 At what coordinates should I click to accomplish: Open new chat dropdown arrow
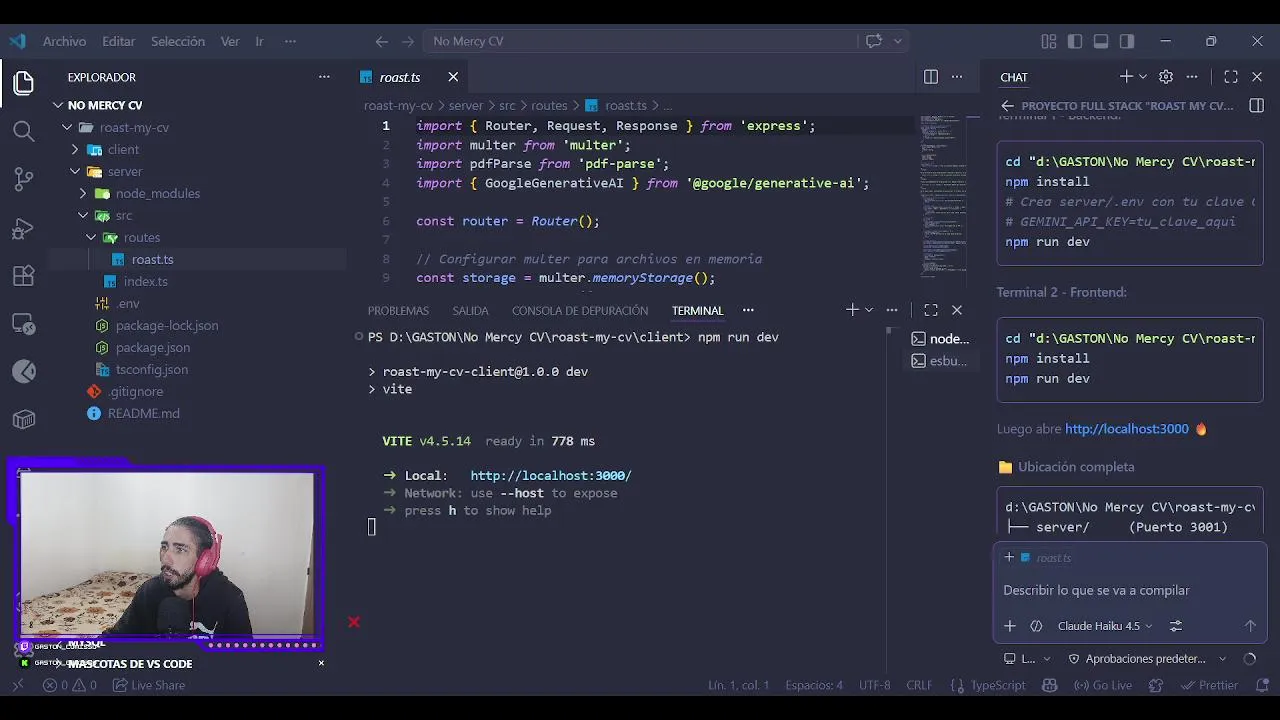click(1143, 77)
